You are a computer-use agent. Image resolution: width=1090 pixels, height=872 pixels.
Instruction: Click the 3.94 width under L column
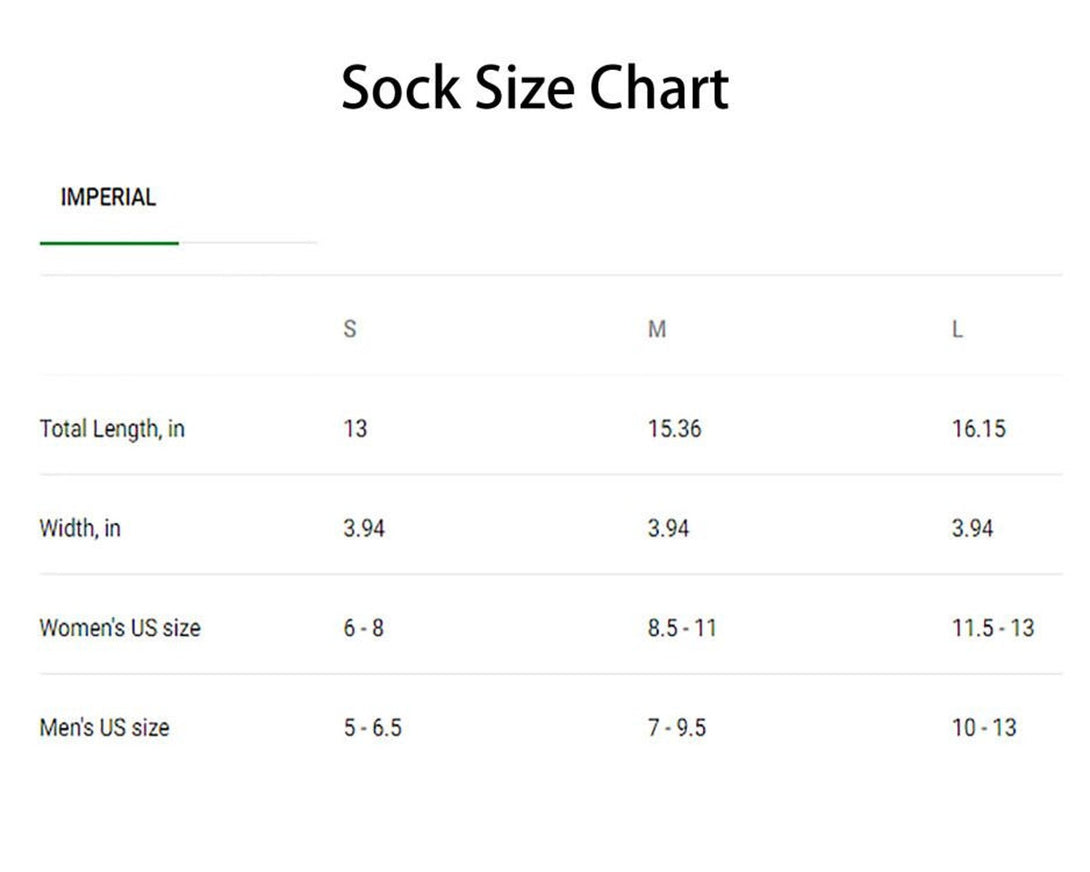coord(972,528)
